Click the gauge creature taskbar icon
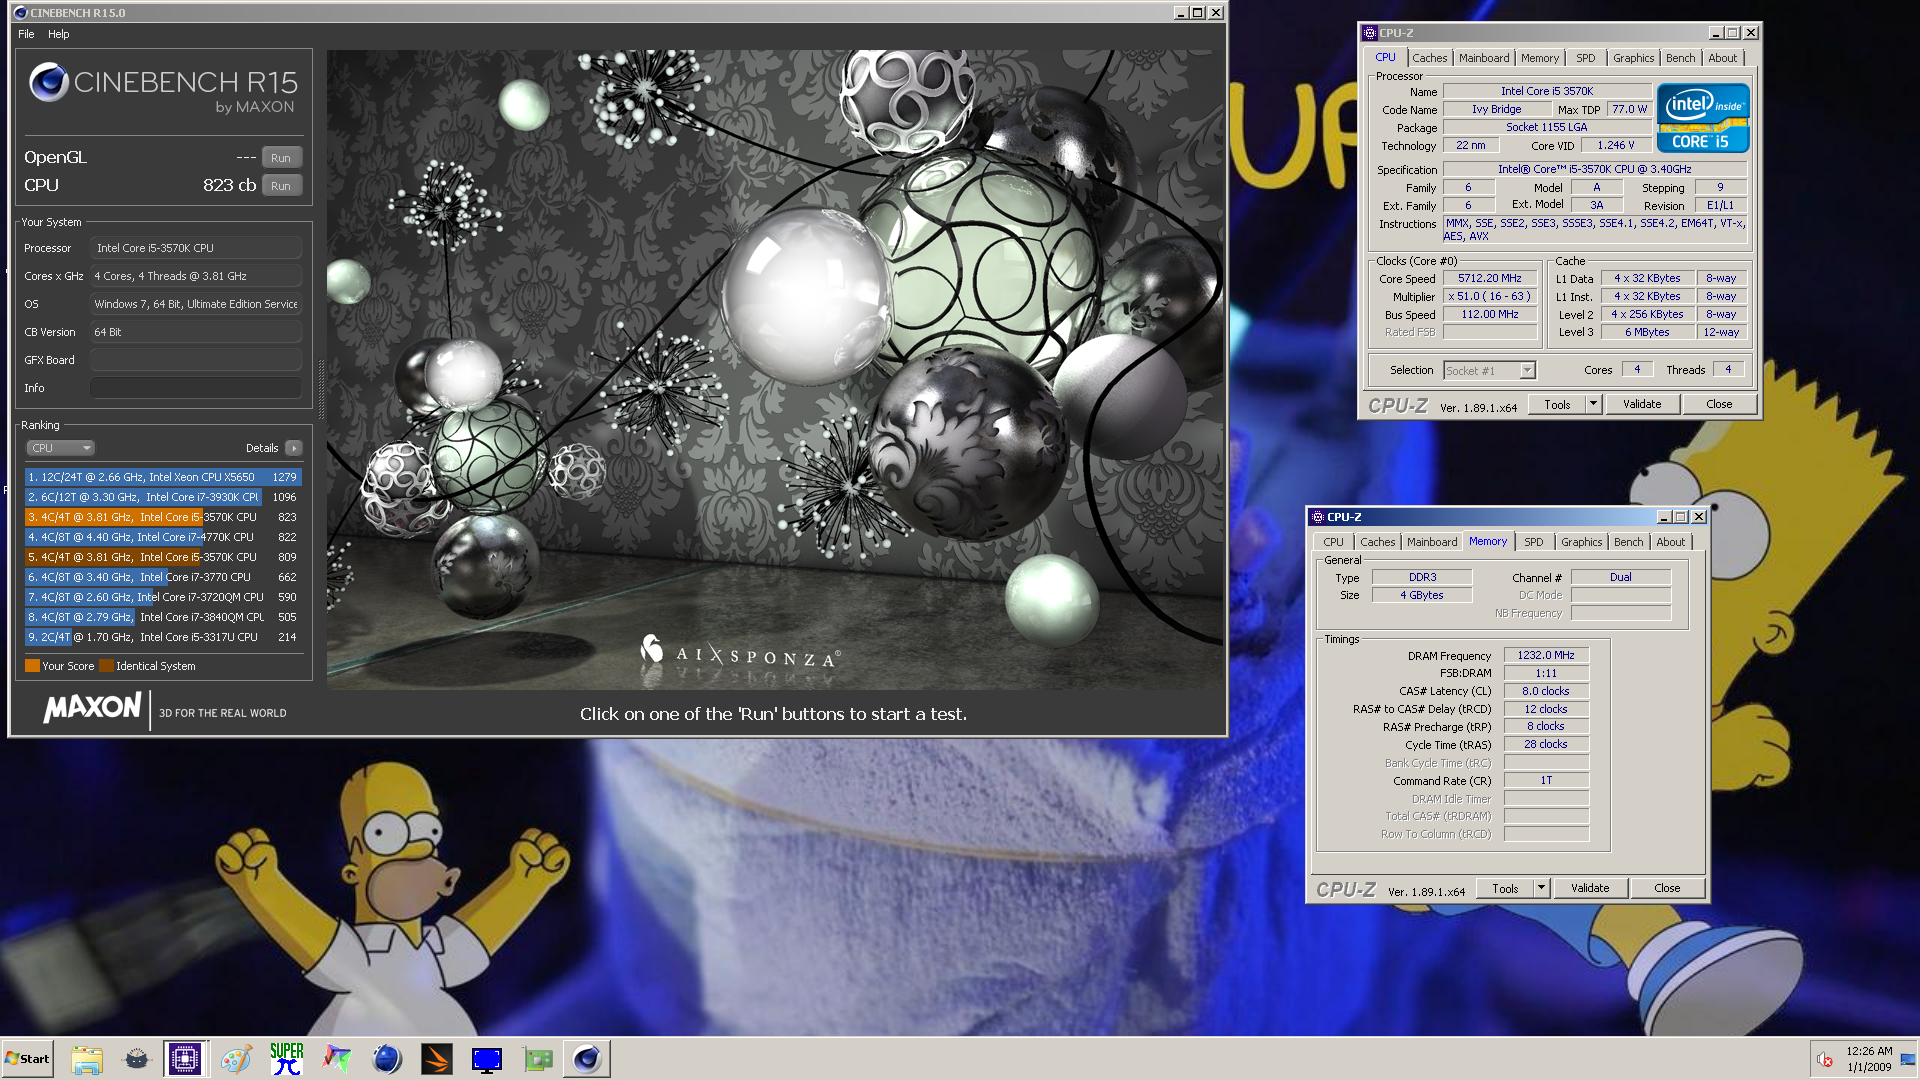Viewport: 1920px width, 1080px height. pos(137,1059)
